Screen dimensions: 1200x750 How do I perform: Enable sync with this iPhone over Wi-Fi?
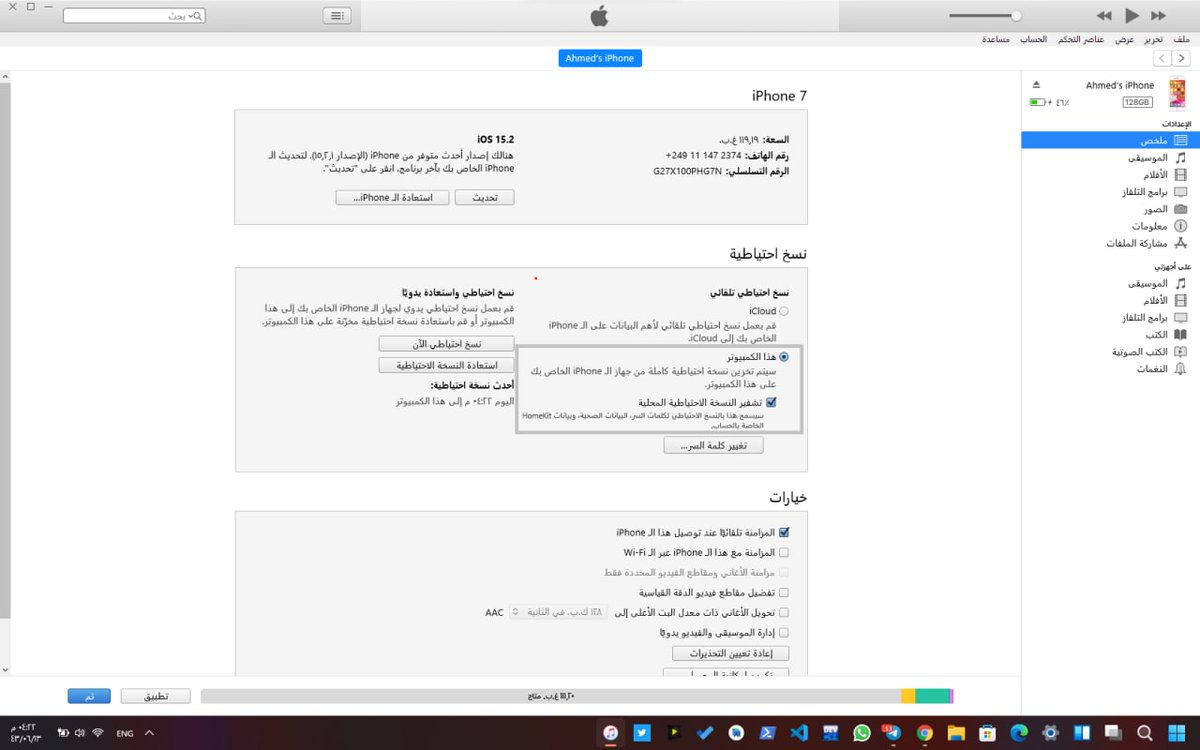pos(784,552)
